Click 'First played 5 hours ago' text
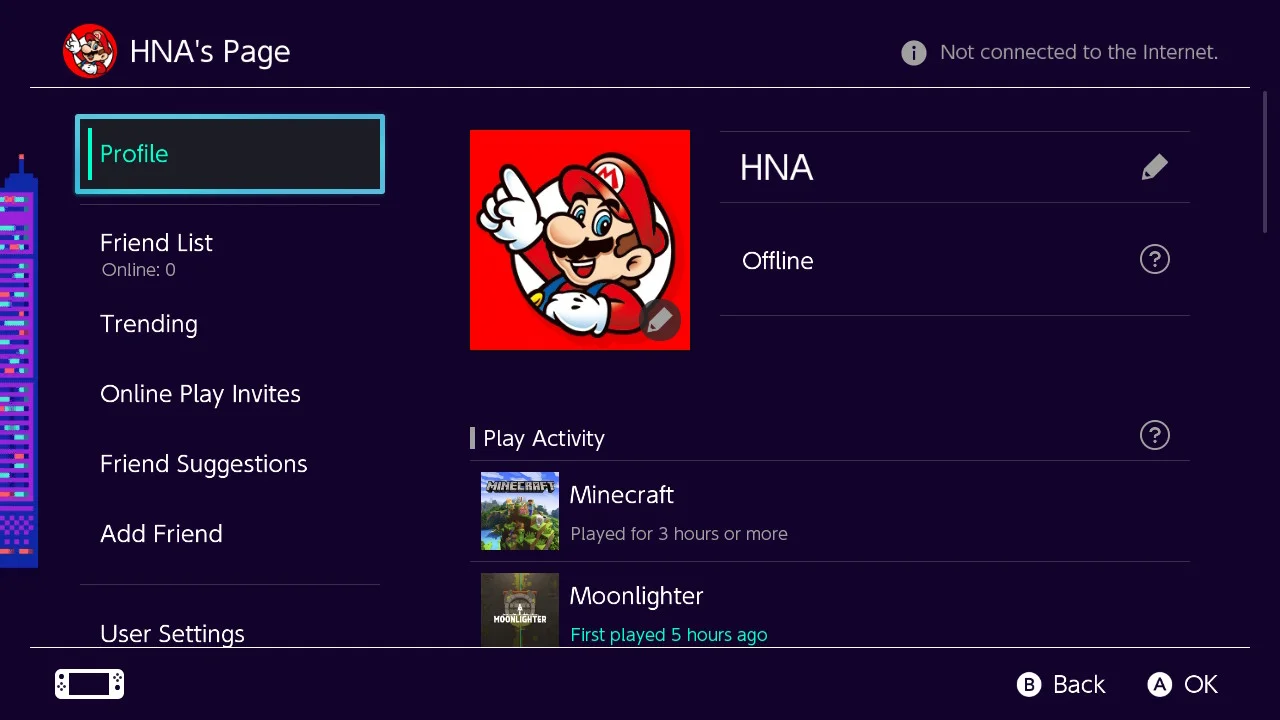1280x720 pixels. (669, 635)
